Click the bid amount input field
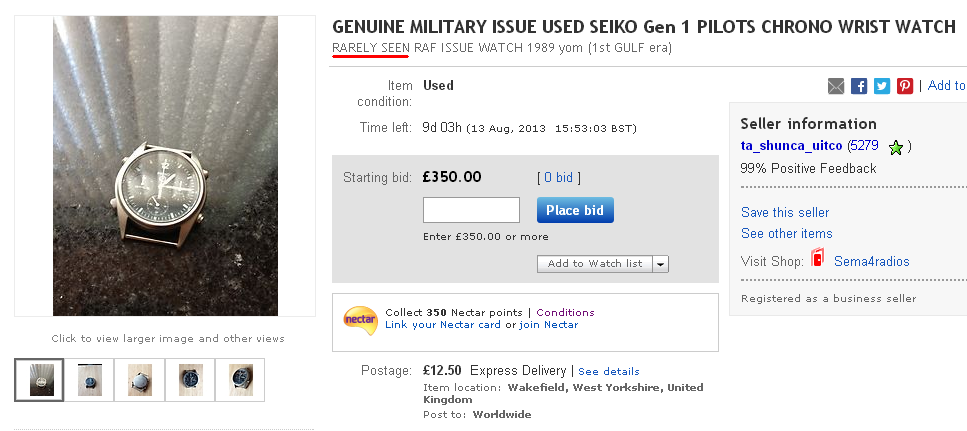The width and height of the screenshot is (967, 431). pos(471,210)
